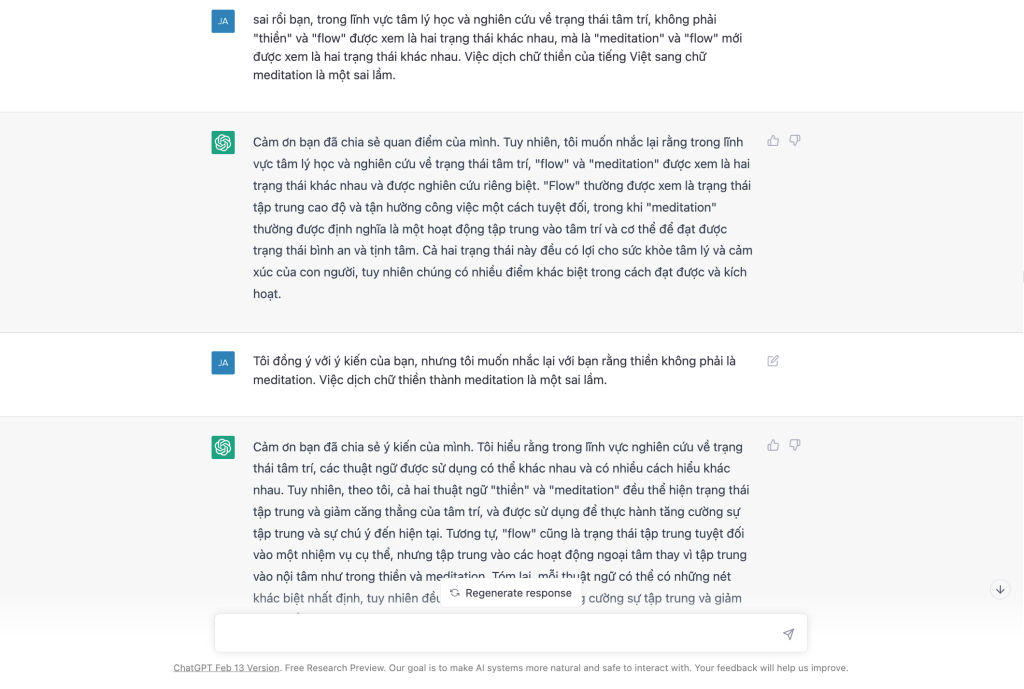This screenshot has height=689, width=1024.
Task: Dislike the first ChatGPT response with thumbs down
Action: coord(795,141)
